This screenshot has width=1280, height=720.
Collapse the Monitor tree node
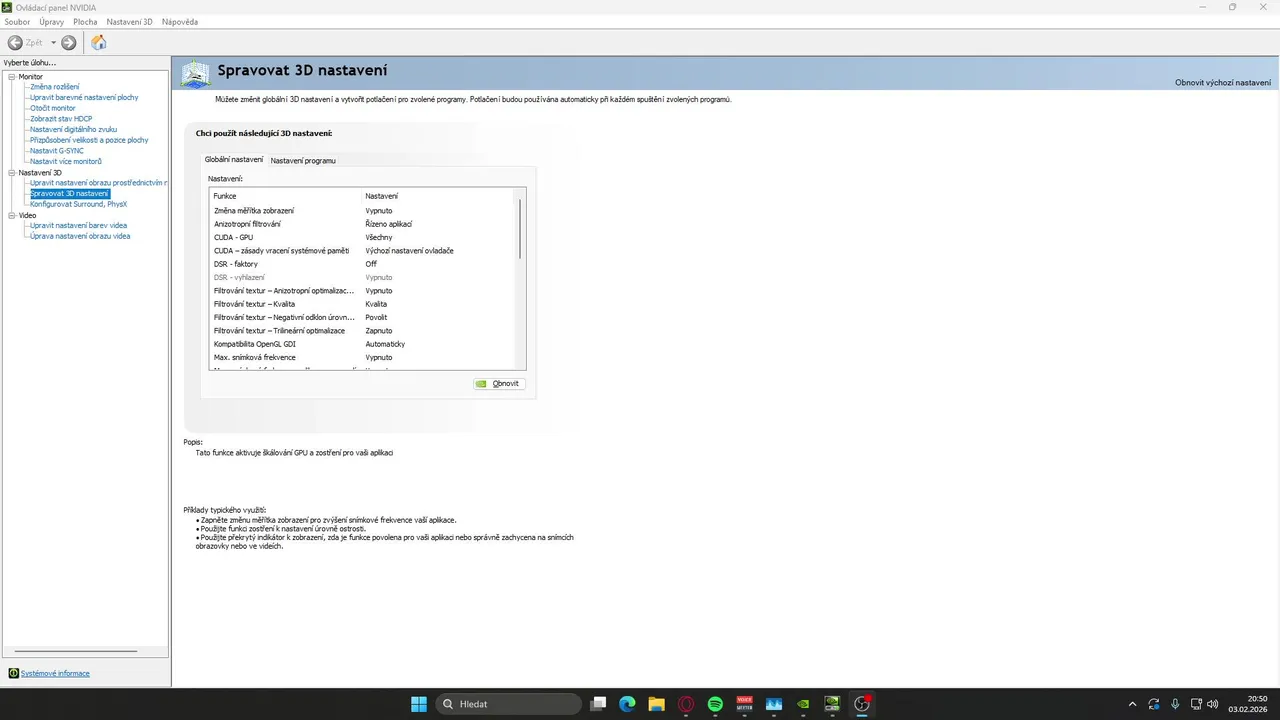point(11,76)
